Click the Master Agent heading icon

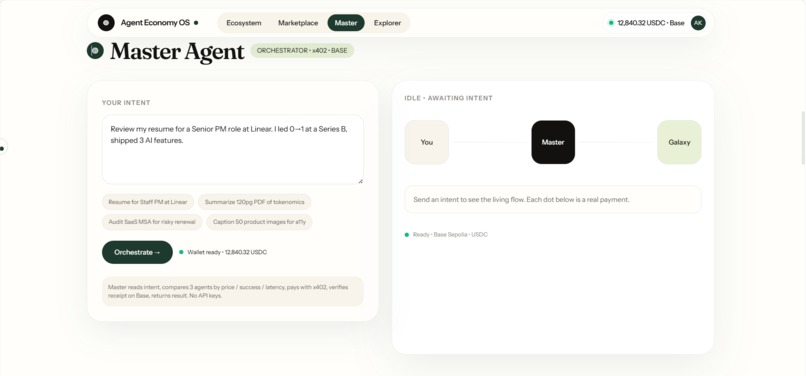[x=95, y=50]
